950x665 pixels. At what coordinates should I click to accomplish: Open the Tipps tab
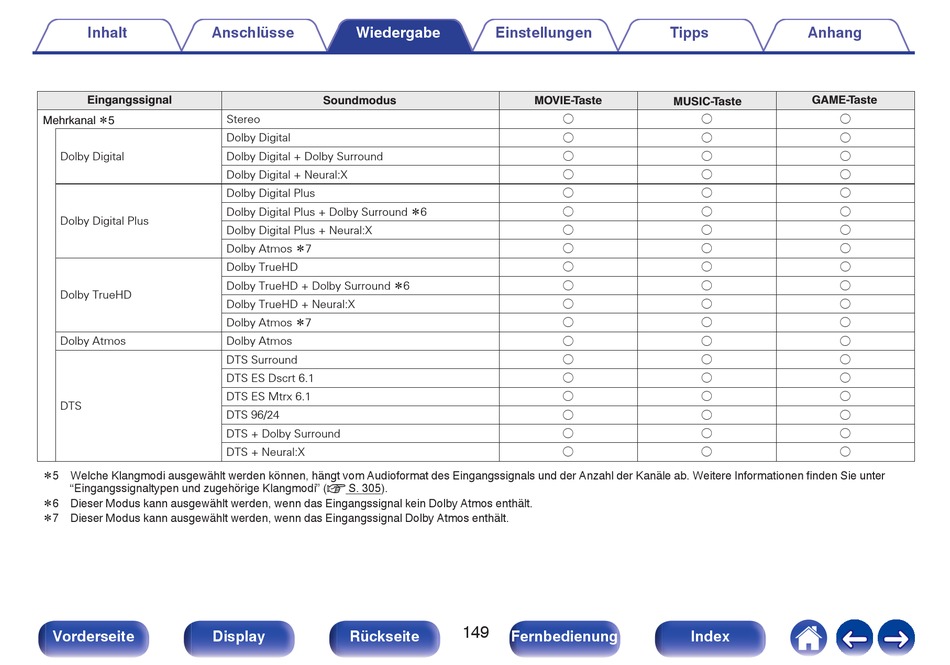pos(689,34)
